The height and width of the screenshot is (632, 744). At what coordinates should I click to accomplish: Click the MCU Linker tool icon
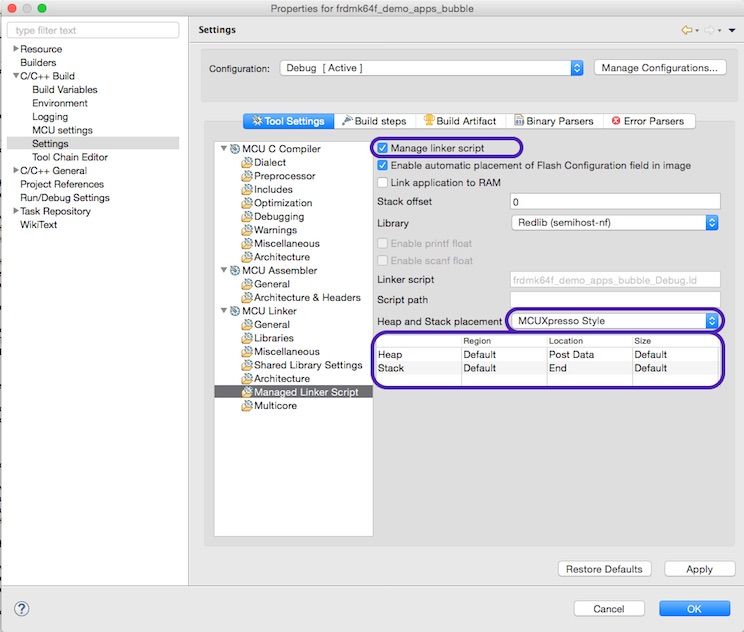click(235, 311)
